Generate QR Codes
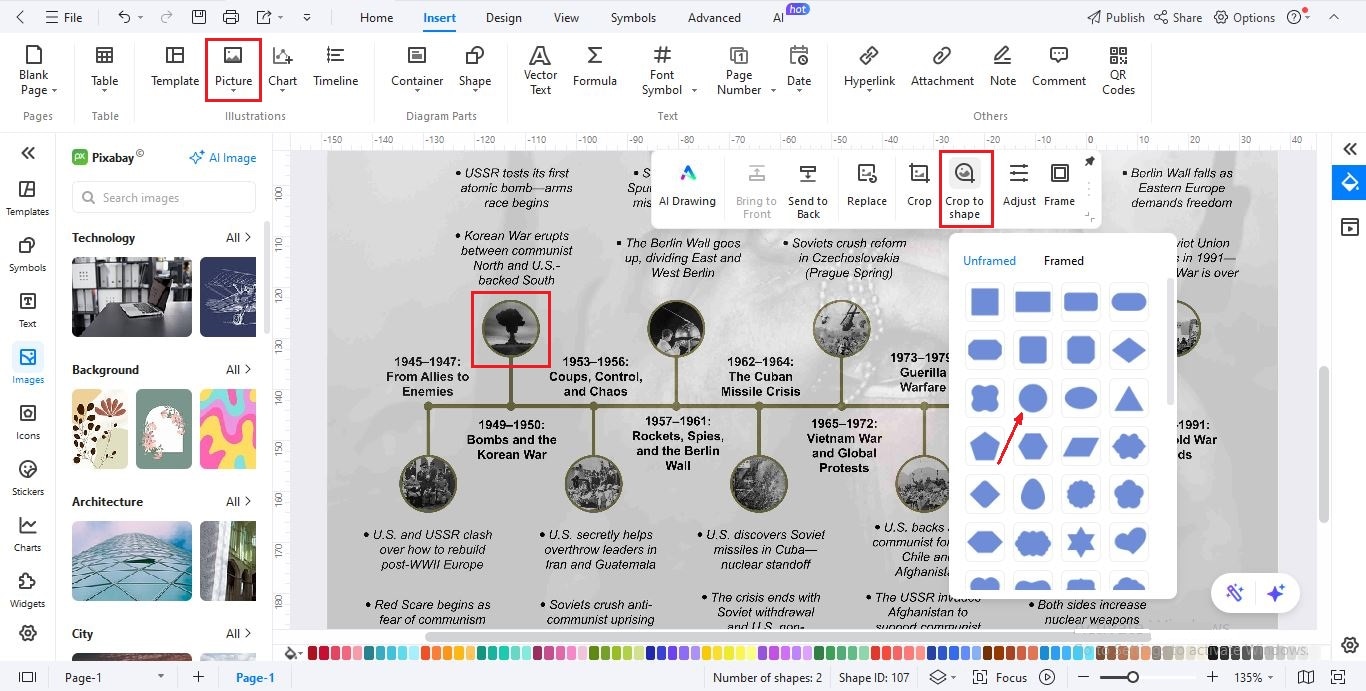Screen dimensions: 1366x691 coord(1118,70)
